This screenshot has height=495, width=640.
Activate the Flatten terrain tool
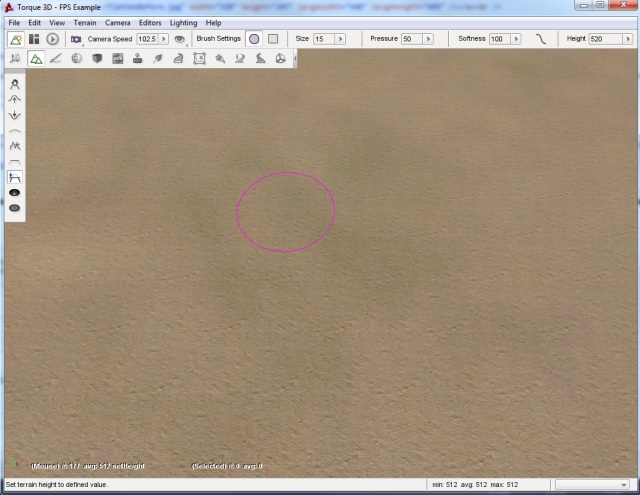coord(15,162)
